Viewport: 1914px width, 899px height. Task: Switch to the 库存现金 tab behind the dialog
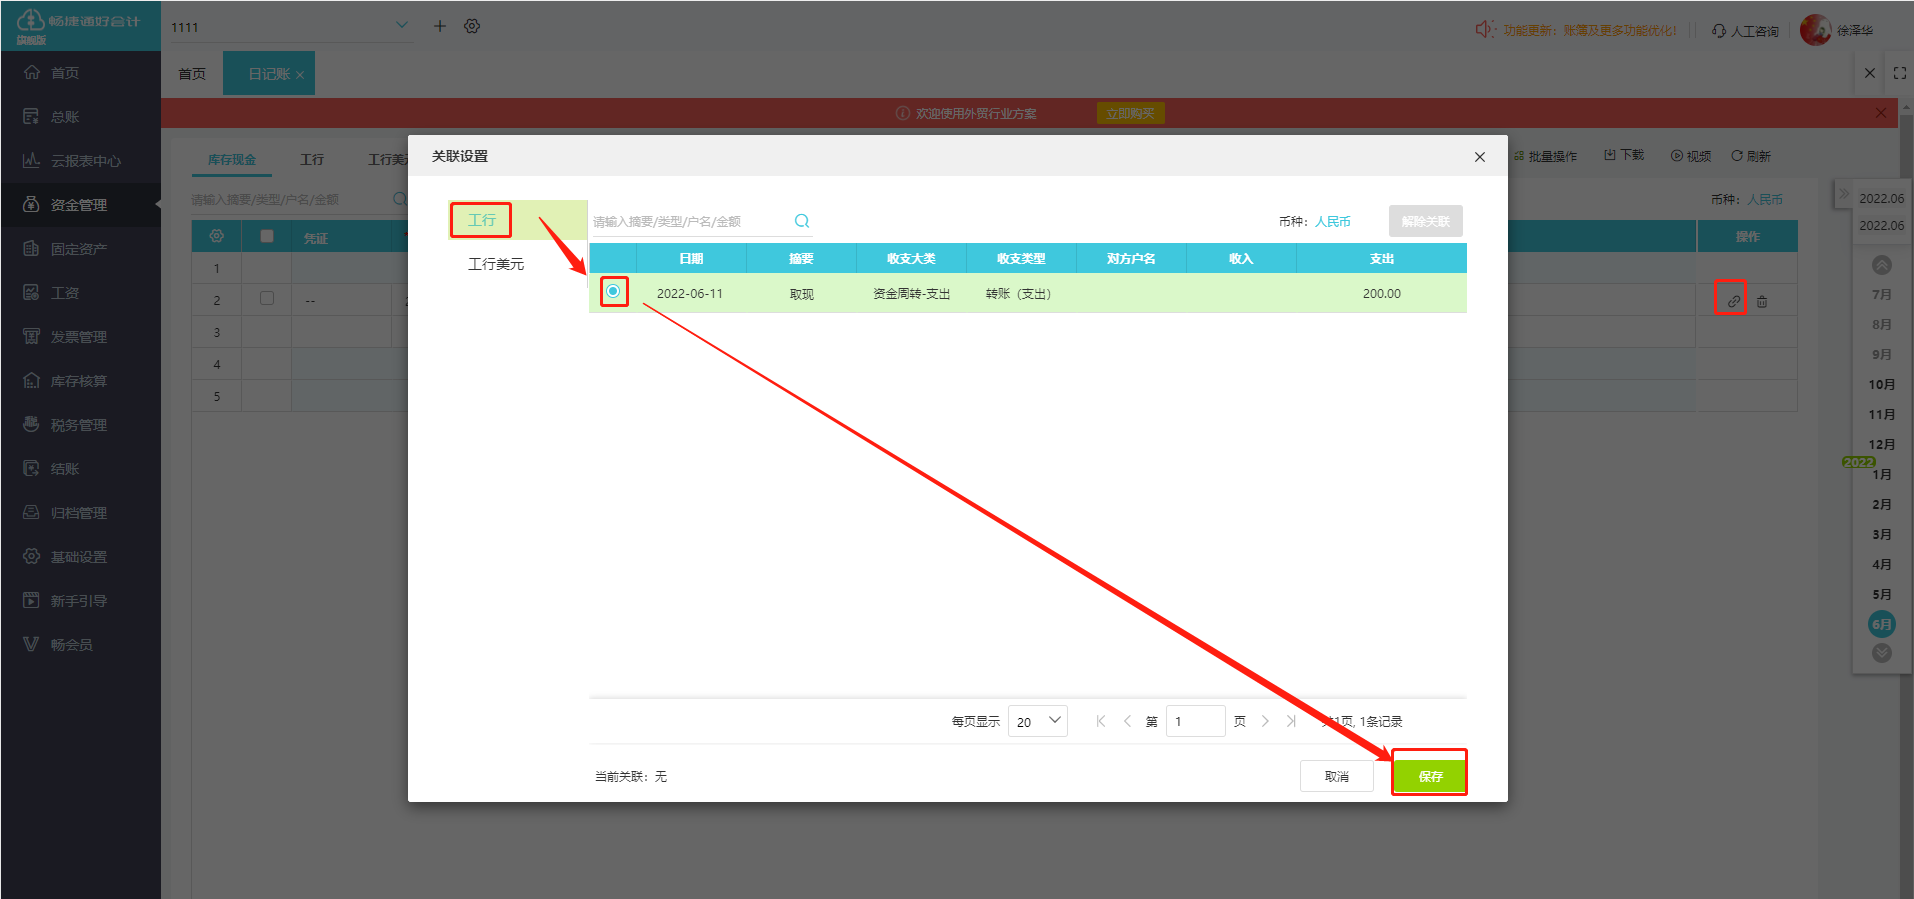[232, 160]
